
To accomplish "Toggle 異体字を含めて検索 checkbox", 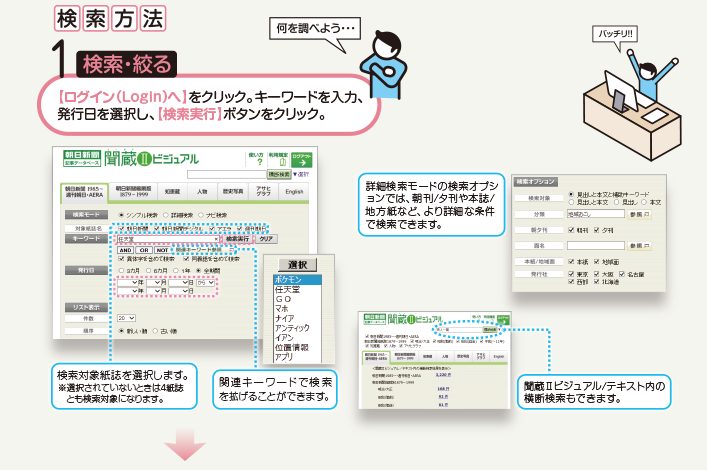I will tap(121, 259).
